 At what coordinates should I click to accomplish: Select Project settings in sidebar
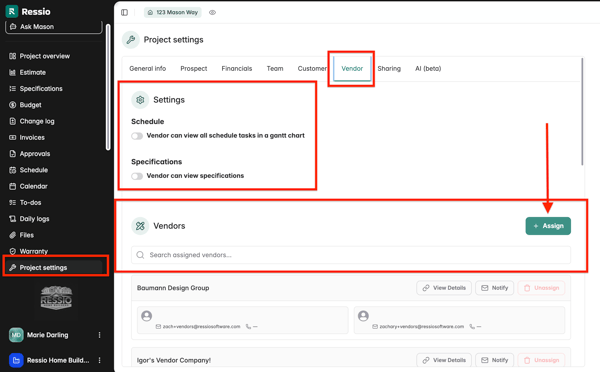click(54, 268)
